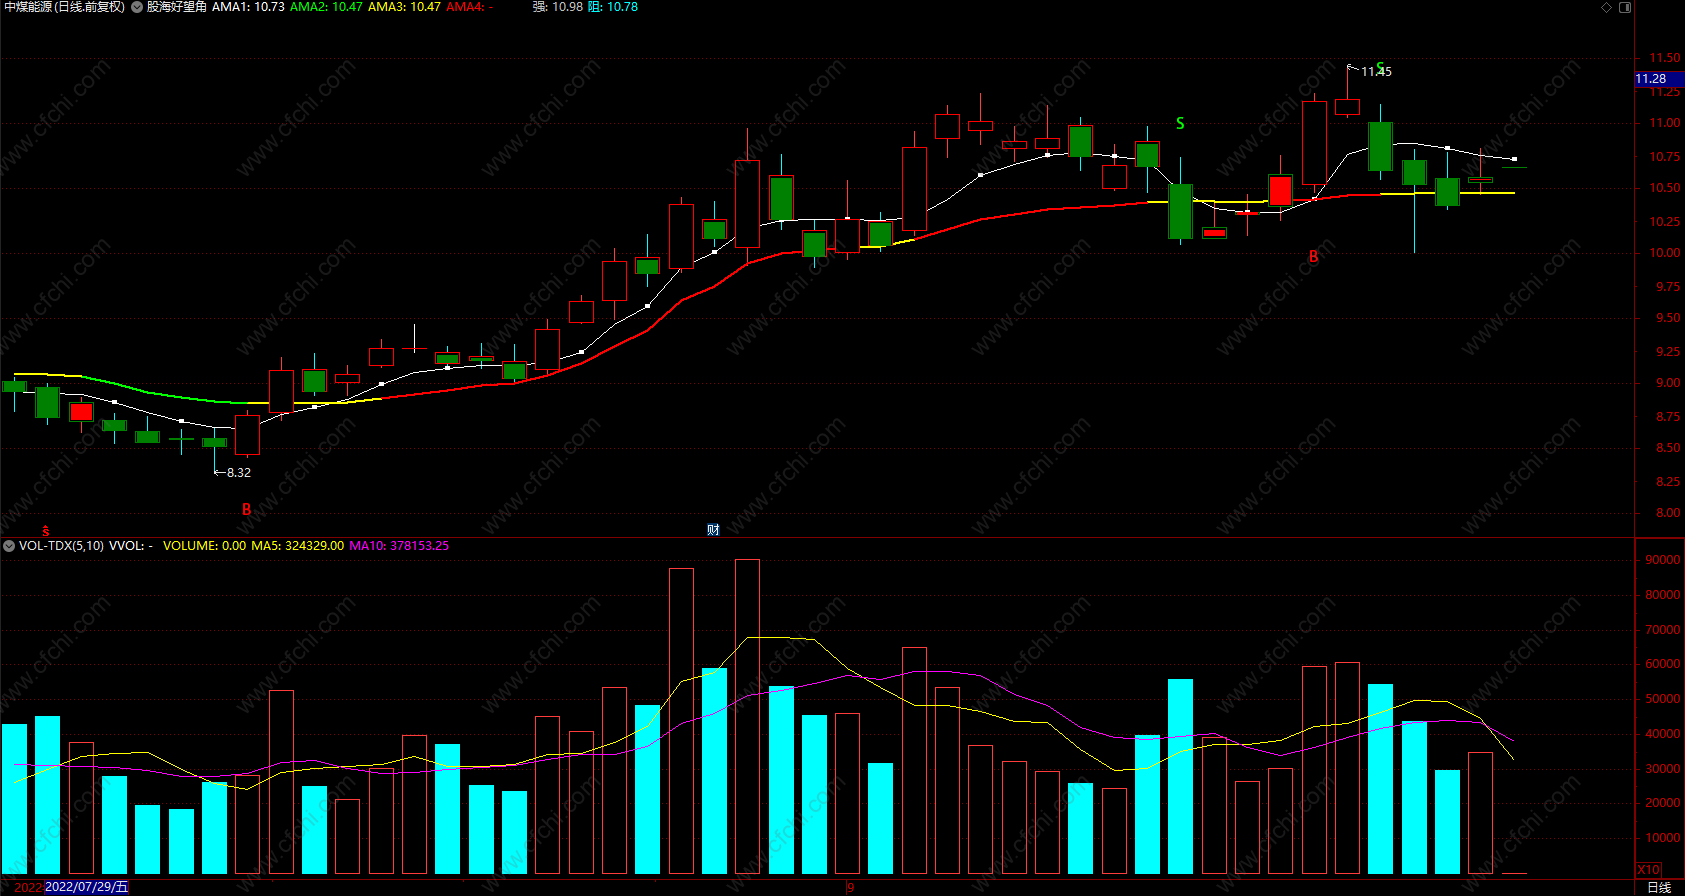Click the 财 marker on the chart

pos(713,530)
